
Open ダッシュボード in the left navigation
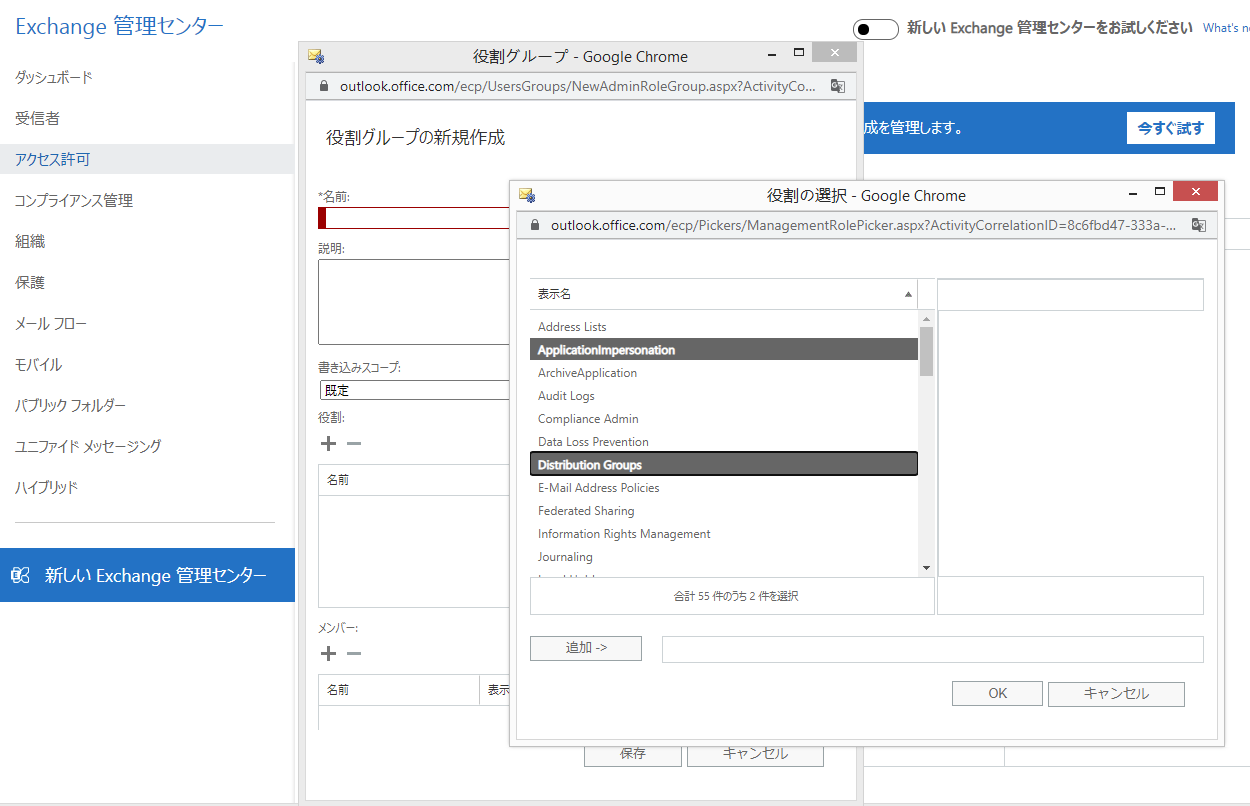[54, 77]
